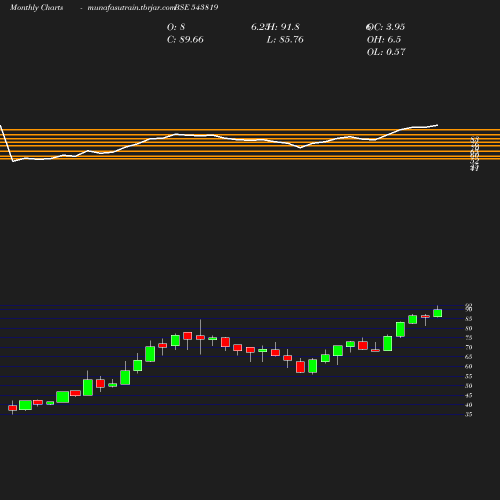Click the "OH: 6.5" value
The width and height of the screenshot is (500, 500).
tap(384, 39)
